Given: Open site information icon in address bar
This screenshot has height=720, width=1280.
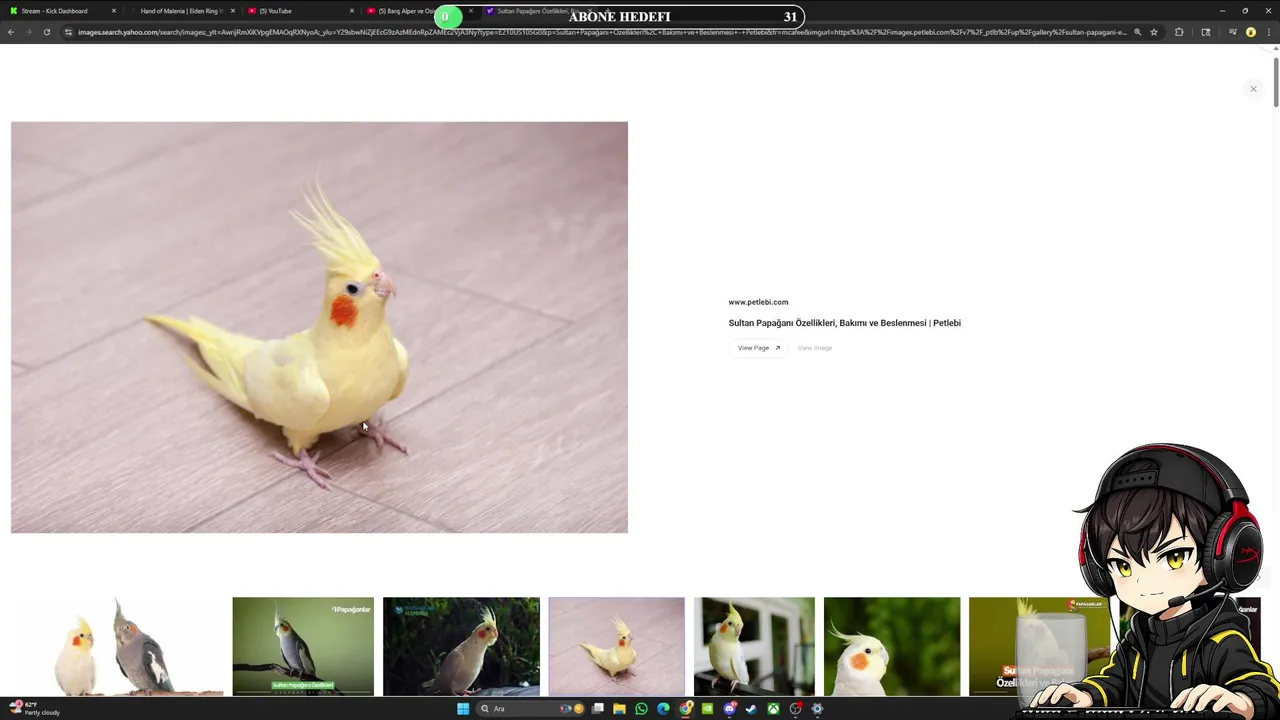Looking at the screenshot, I should tap(68, 32).
